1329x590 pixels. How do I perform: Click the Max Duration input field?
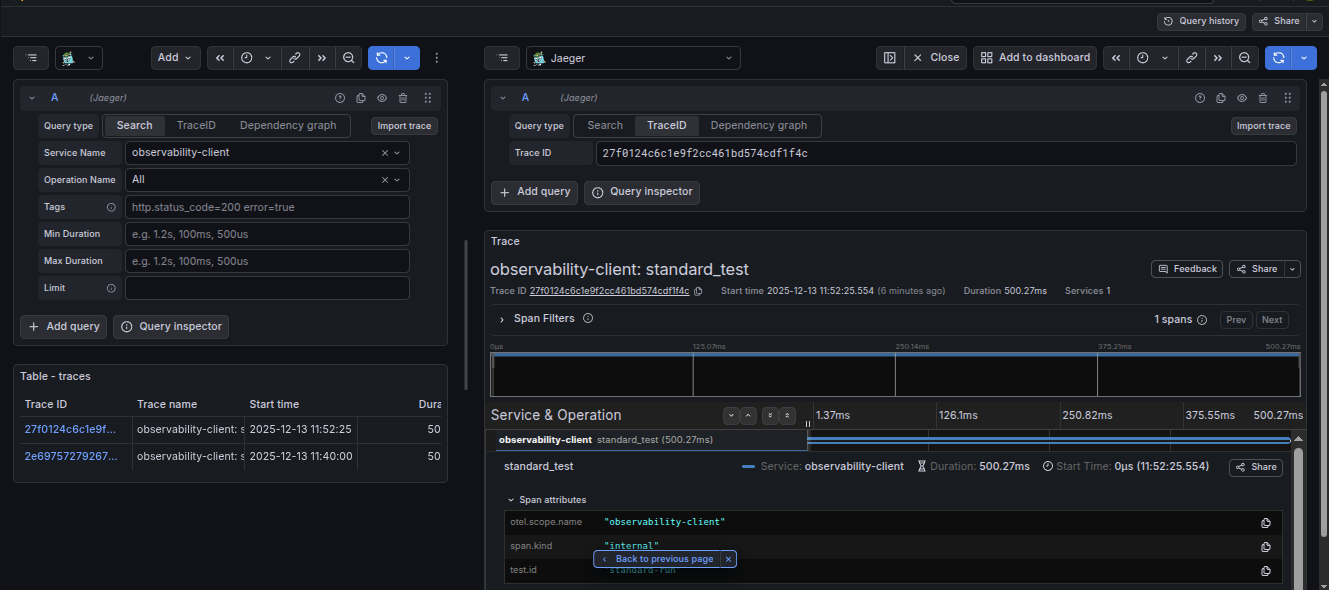tap(267, 261)
